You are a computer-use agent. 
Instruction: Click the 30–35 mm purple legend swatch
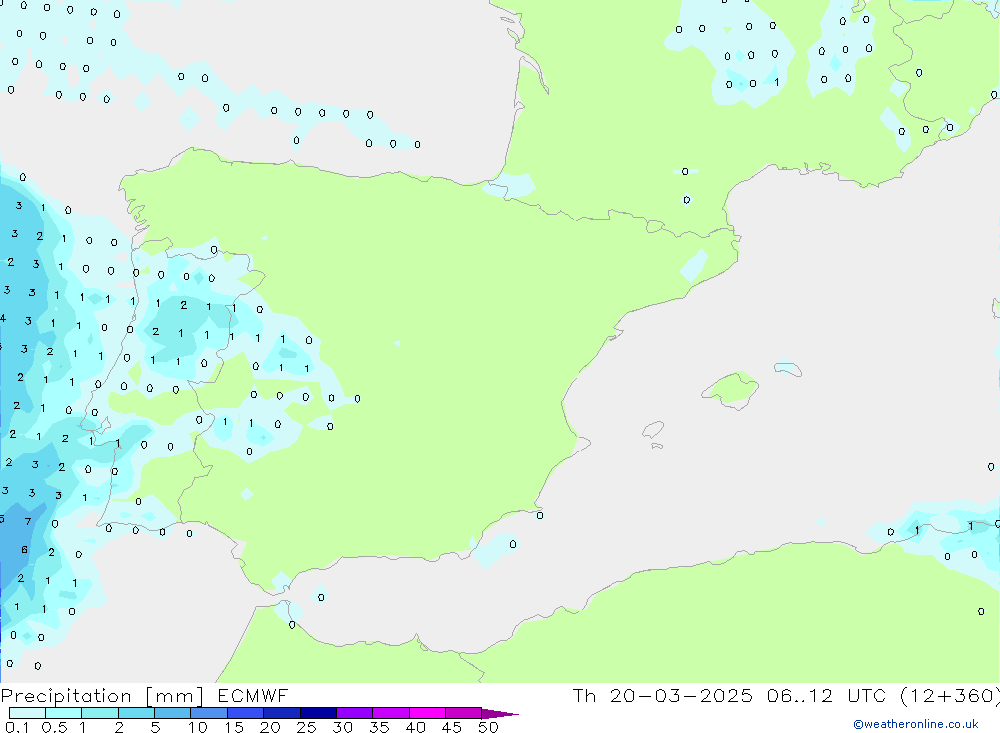355,713
